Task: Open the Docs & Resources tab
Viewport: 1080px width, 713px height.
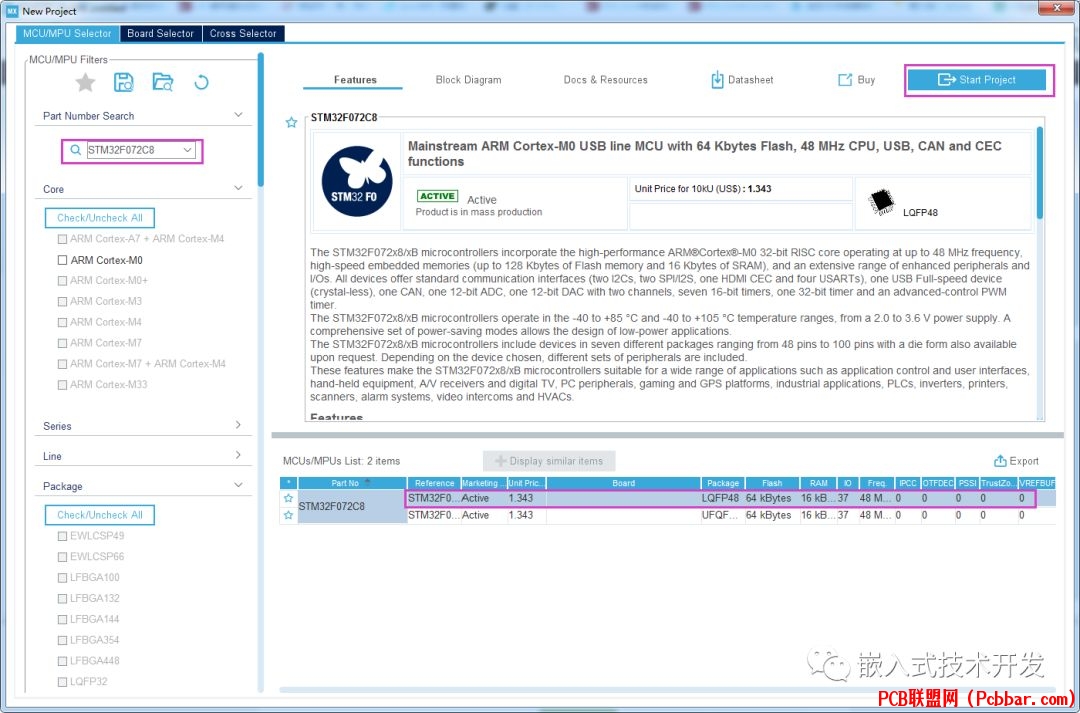Action: (x=605, y=80)
